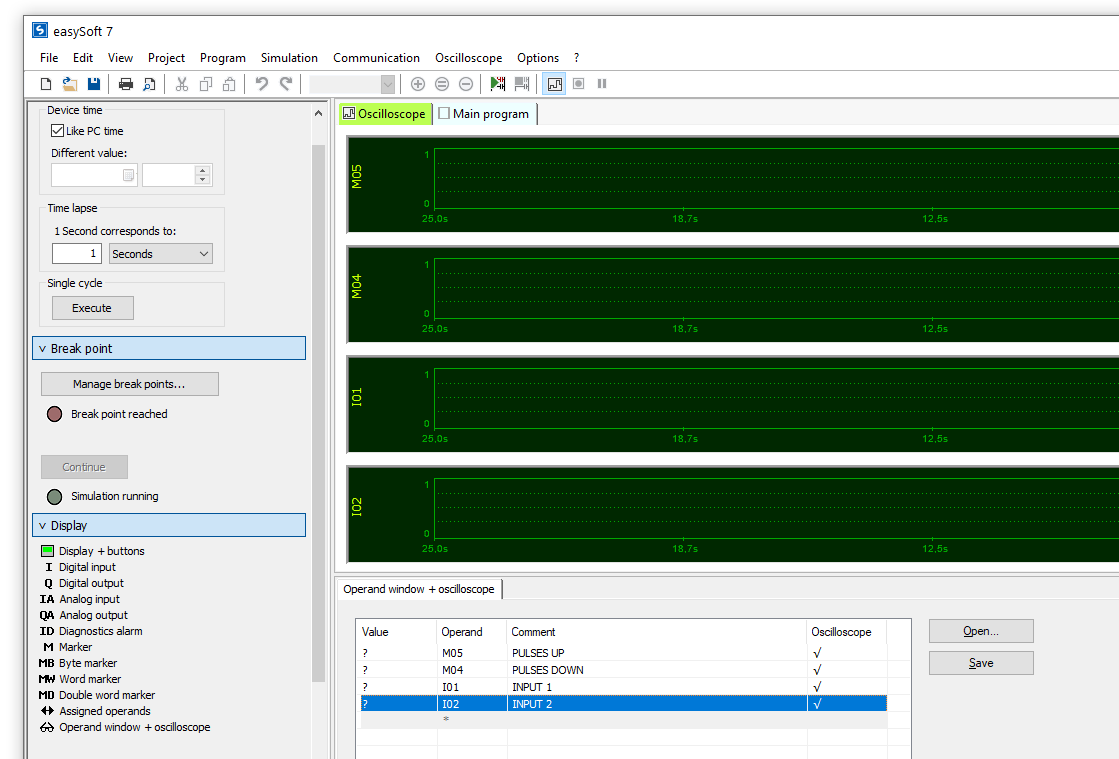The image size is (1119, 759).
Task: Click the Manage break points button
Action: pos(129,384)
